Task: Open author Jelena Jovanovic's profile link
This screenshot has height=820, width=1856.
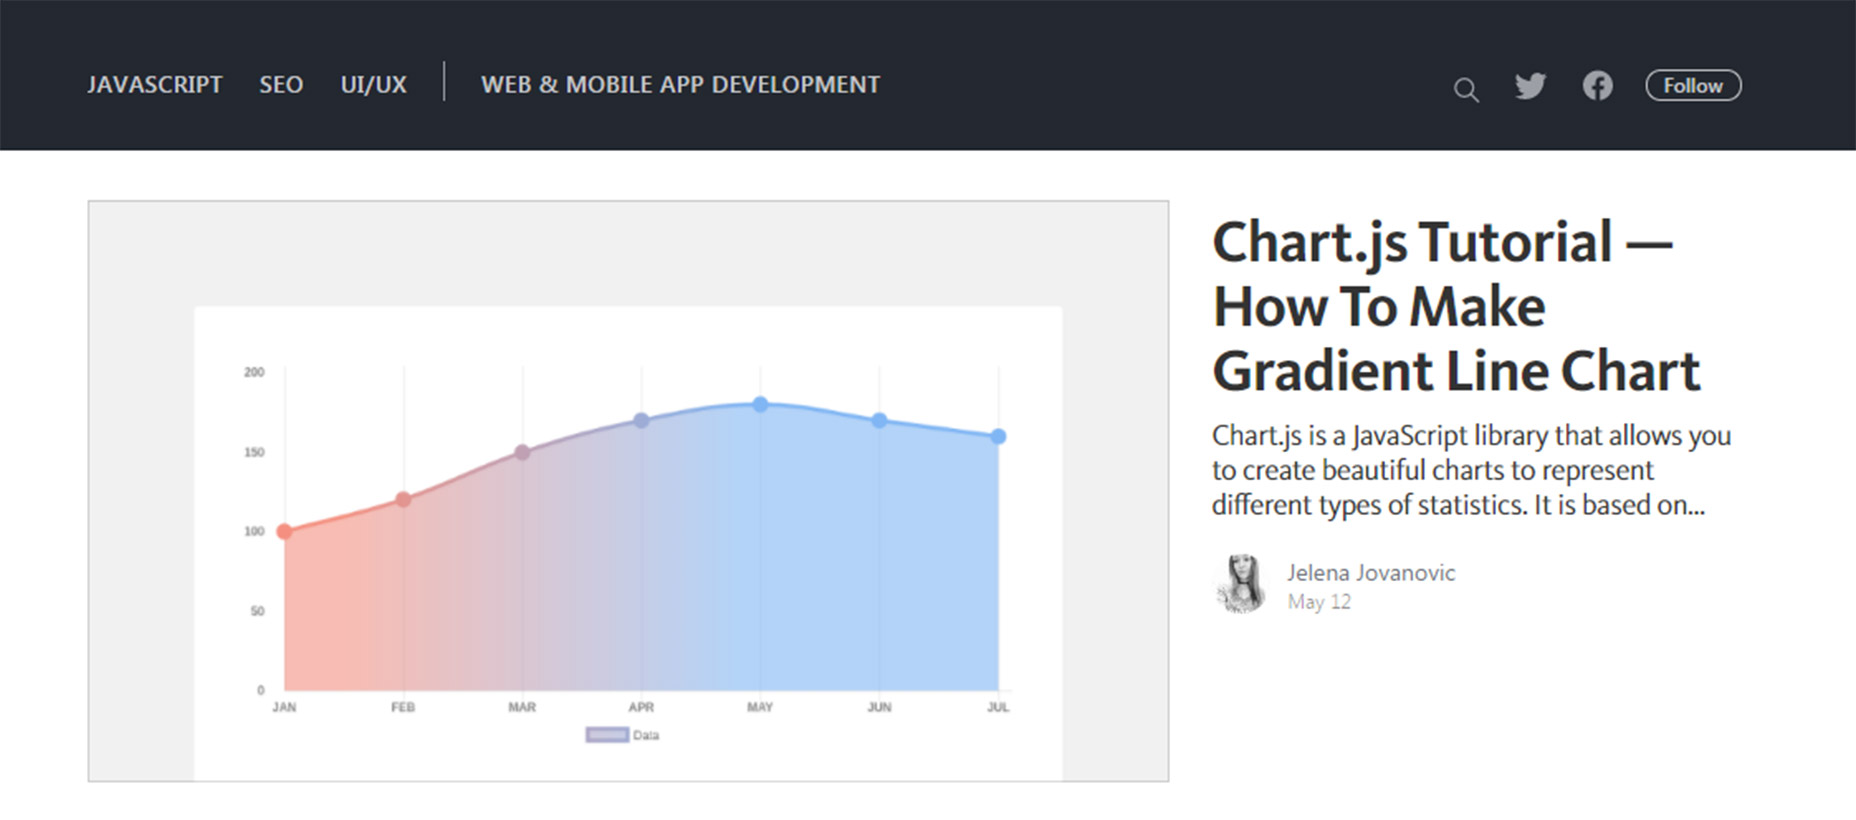Action: tap(1371, 573)
